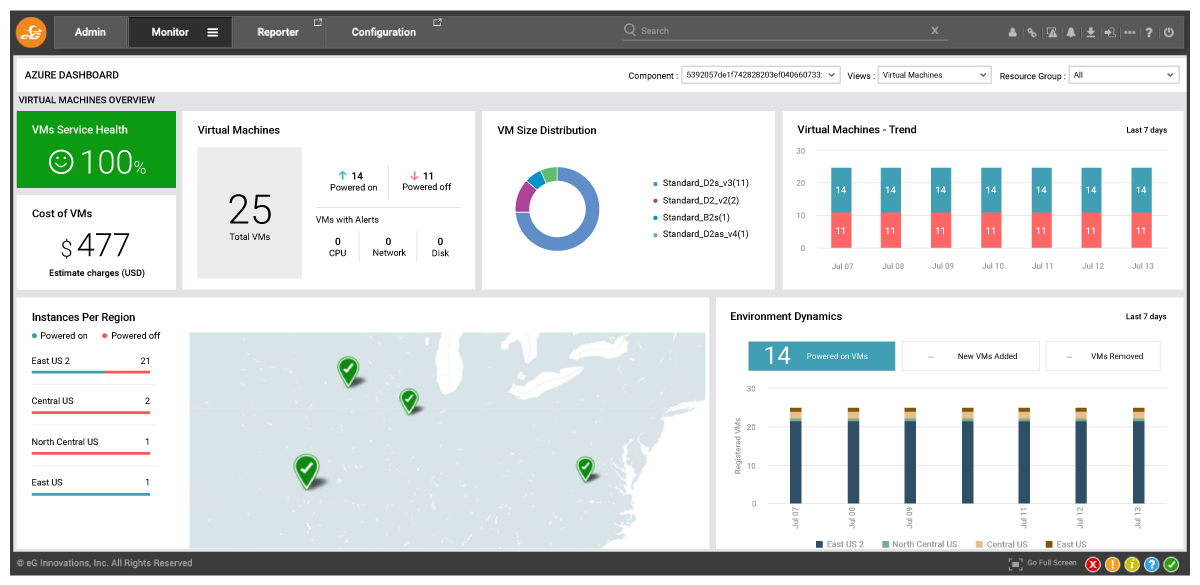Click the red critical X status icon
The width and height of the screenshot is (1200, 585).
tap(1093, 564)
